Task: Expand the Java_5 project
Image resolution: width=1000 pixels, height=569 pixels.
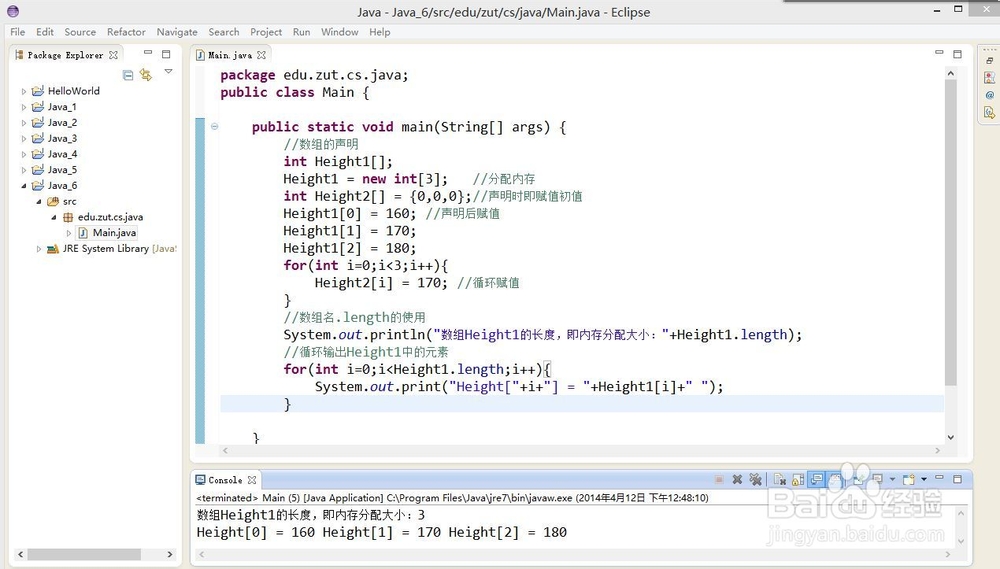Action: 24,170
